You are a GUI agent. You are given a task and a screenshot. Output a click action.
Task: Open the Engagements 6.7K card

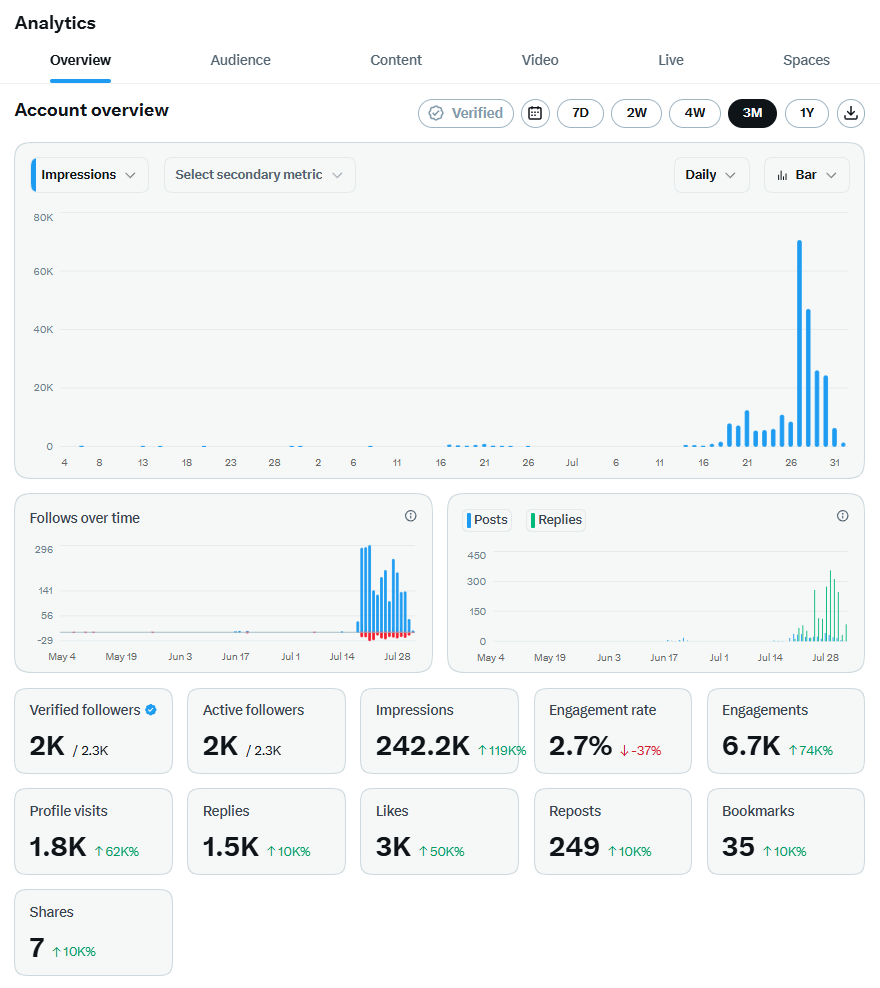(x=786, y=731)
